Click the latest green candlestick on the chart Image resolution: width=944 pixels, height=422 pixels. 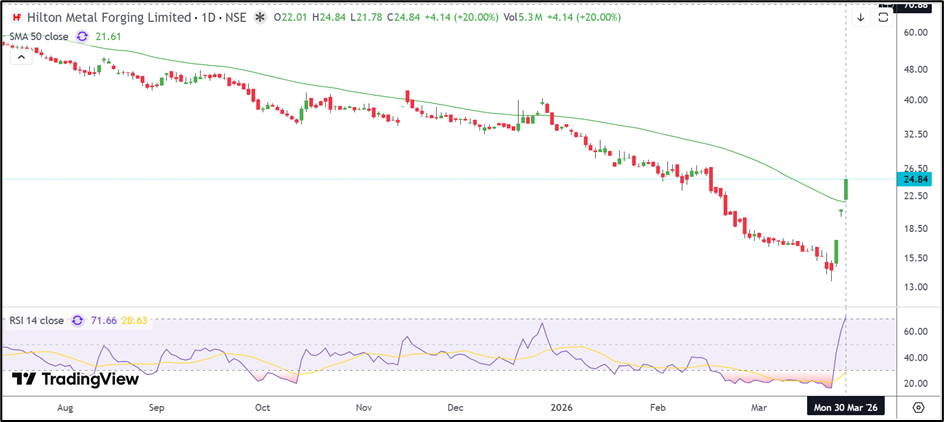pos(846,188)
